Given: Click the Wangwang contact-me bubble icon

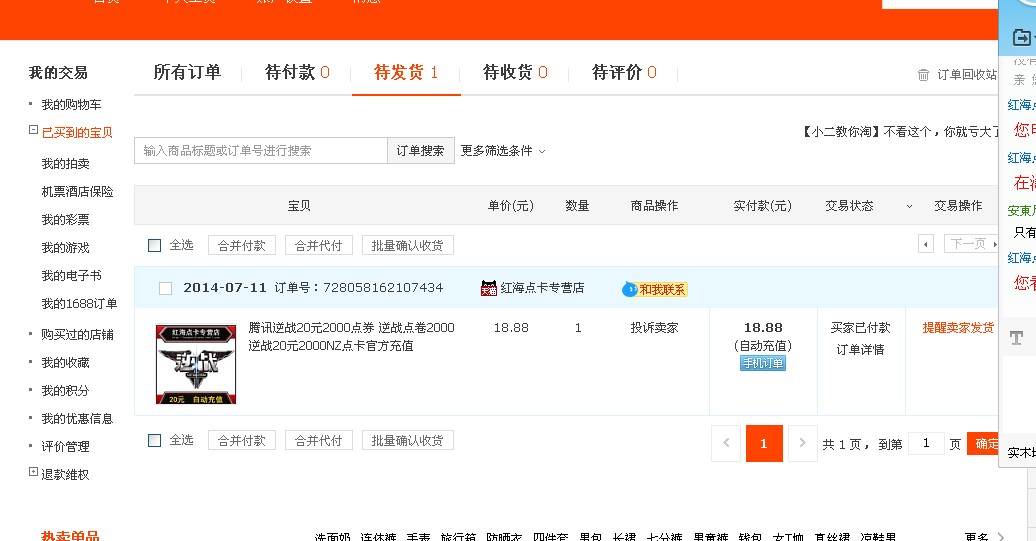Looking at the screenshot, I should (630, 289).
